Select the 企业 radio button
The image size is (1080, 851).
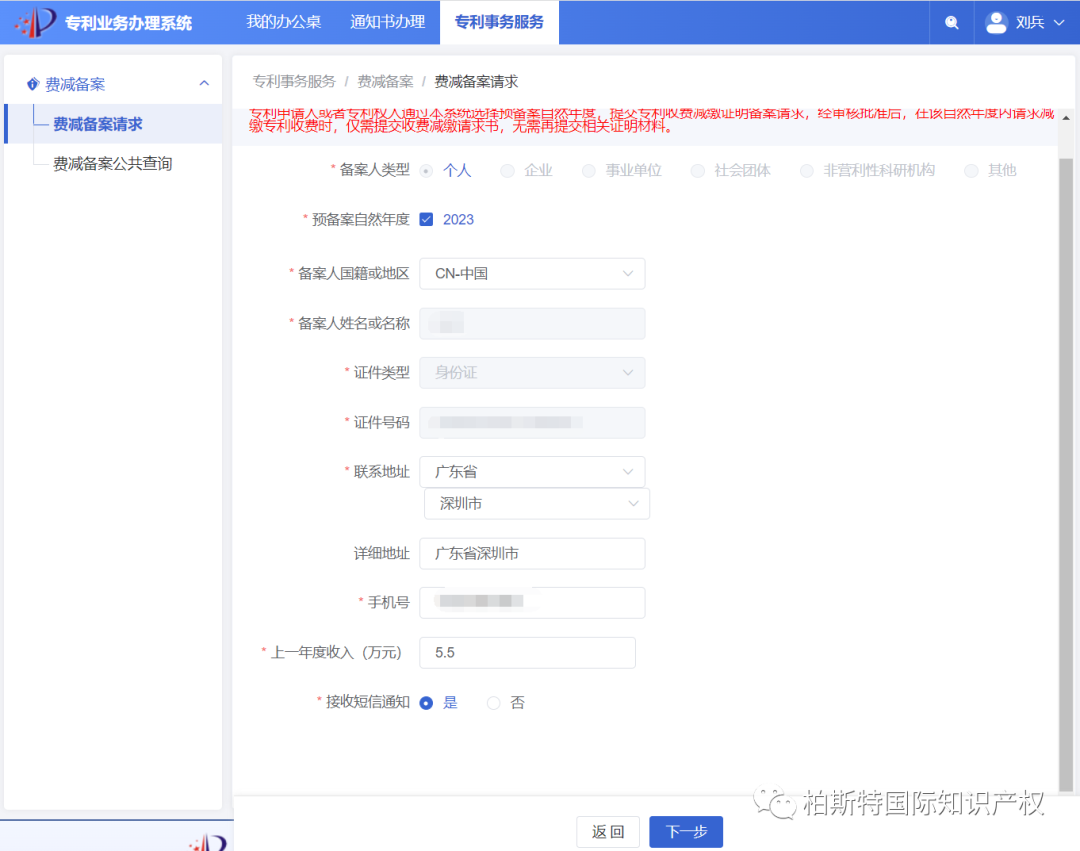coord(508,170)
